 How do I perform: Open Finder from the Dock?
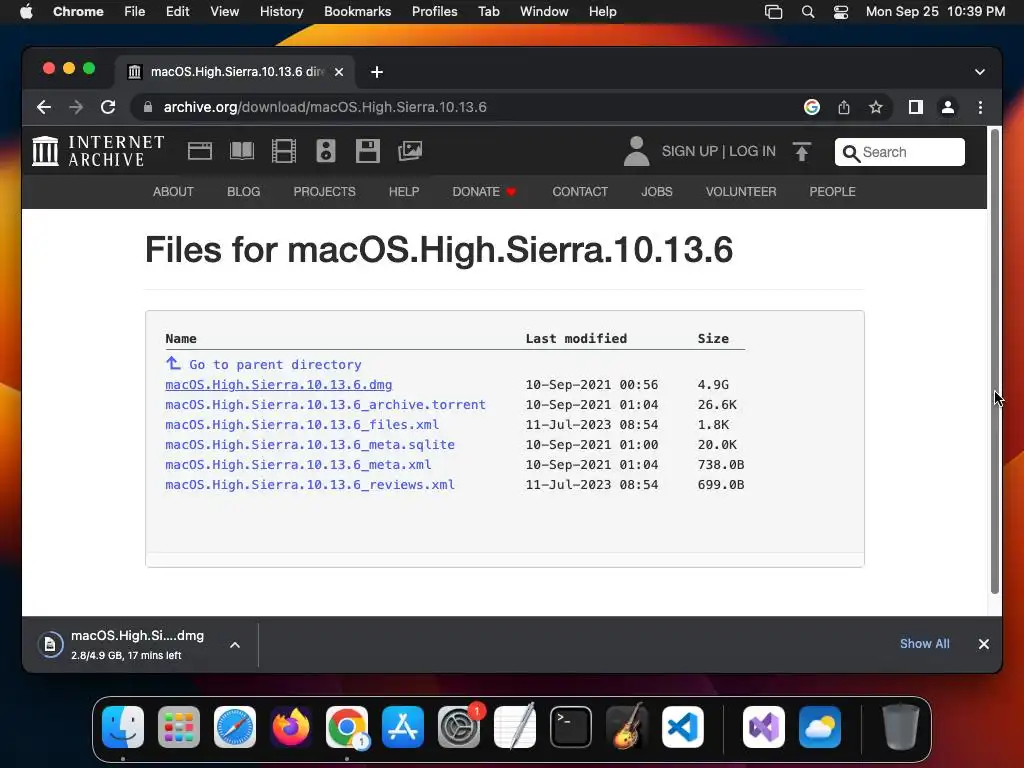123,727
